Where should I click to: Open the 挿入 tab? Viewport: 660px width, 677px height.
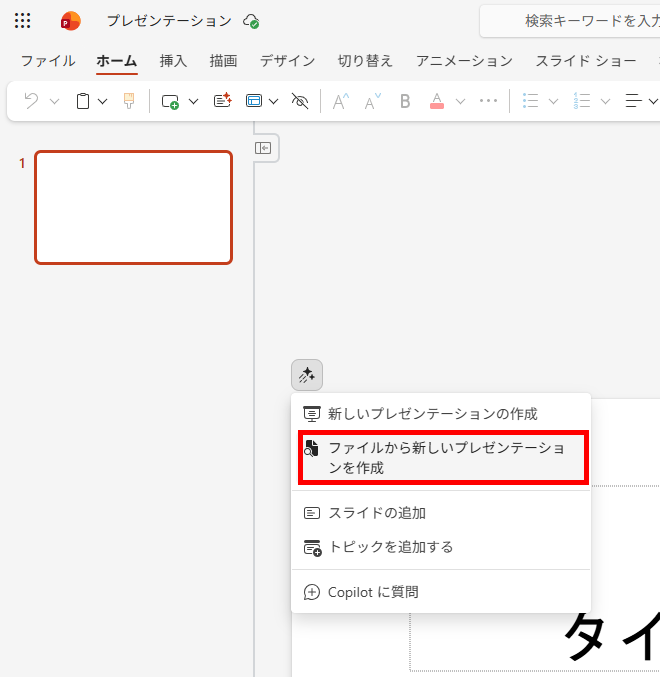pyautogui.click(x=173, y=61)
